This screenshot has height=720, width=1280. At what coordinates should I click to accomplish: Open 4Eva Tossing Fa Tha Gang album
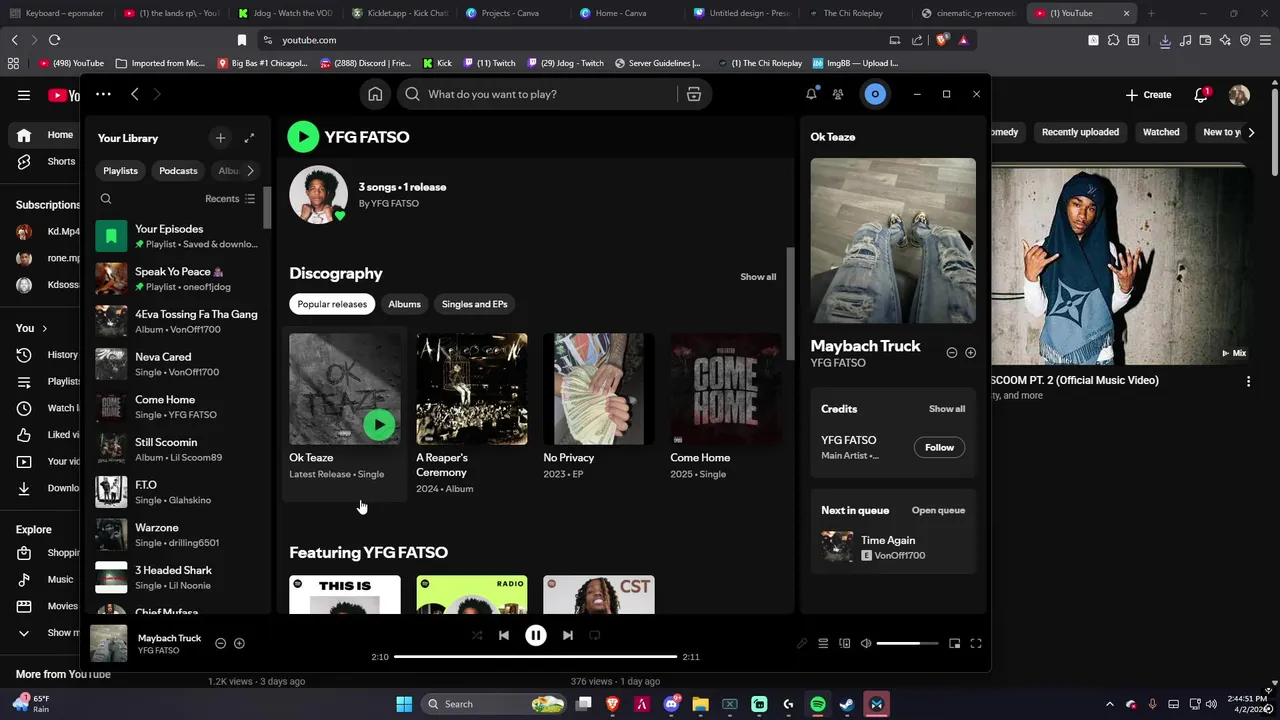click(177, 321)
